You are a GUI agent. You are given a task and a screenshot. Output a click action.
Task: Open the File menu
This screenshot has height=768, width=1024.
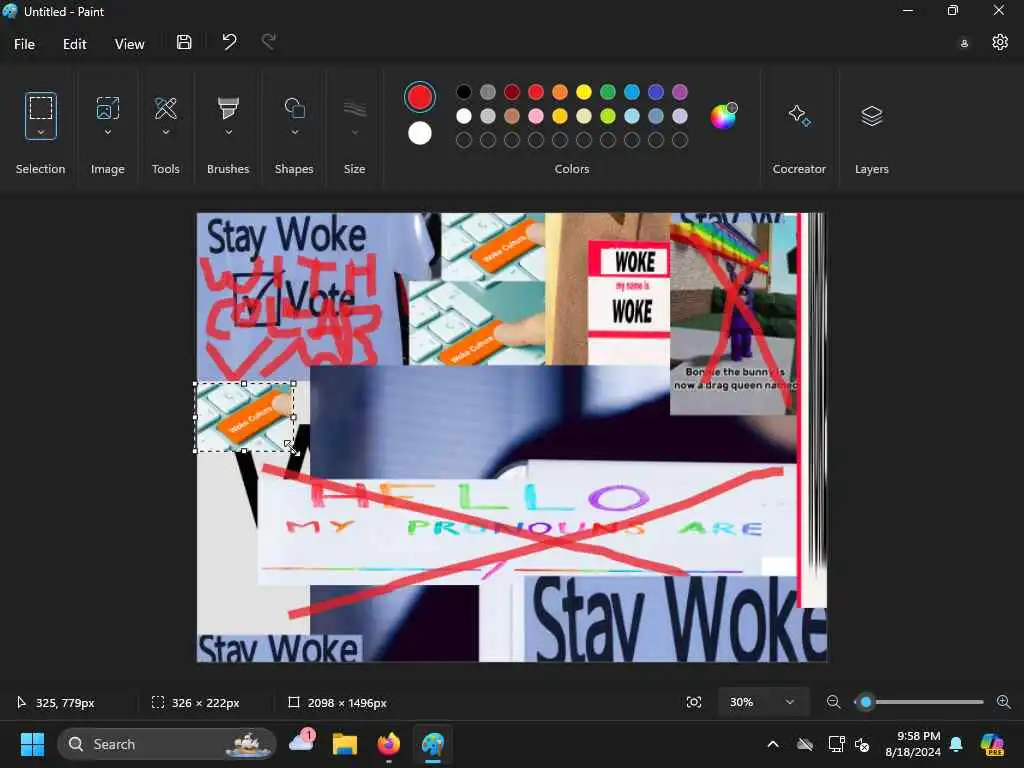[24, 44]
